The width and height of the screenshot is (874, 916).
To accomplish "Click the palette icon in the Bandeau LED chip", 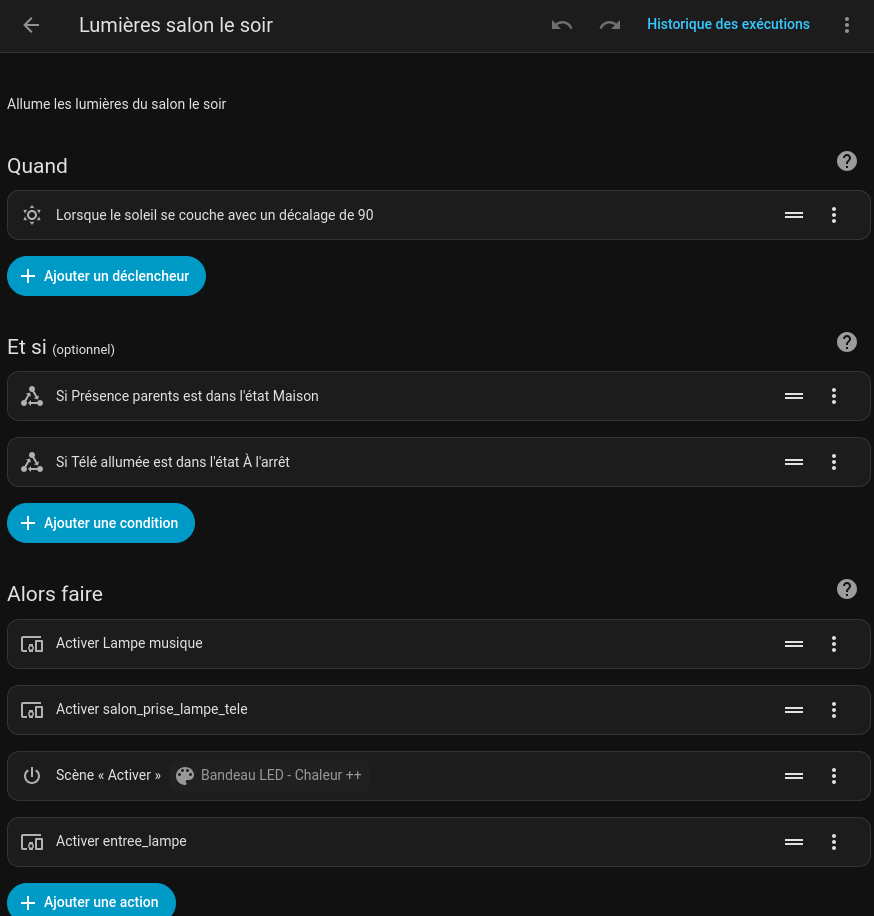I will 185,776.
